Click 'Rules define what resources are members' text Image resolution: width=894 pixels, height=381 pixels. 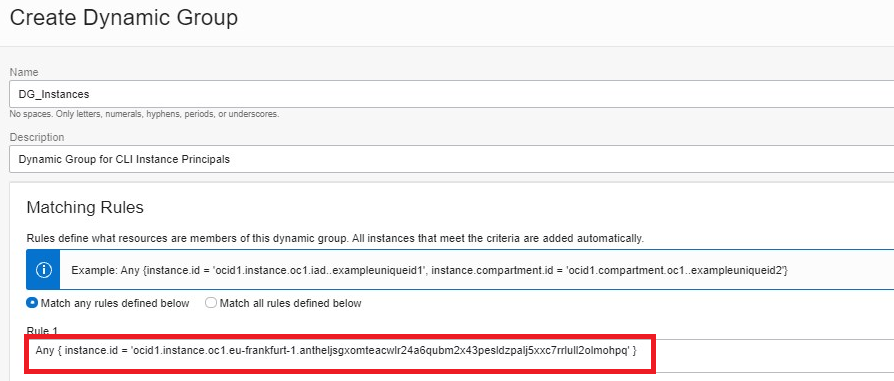335,238
